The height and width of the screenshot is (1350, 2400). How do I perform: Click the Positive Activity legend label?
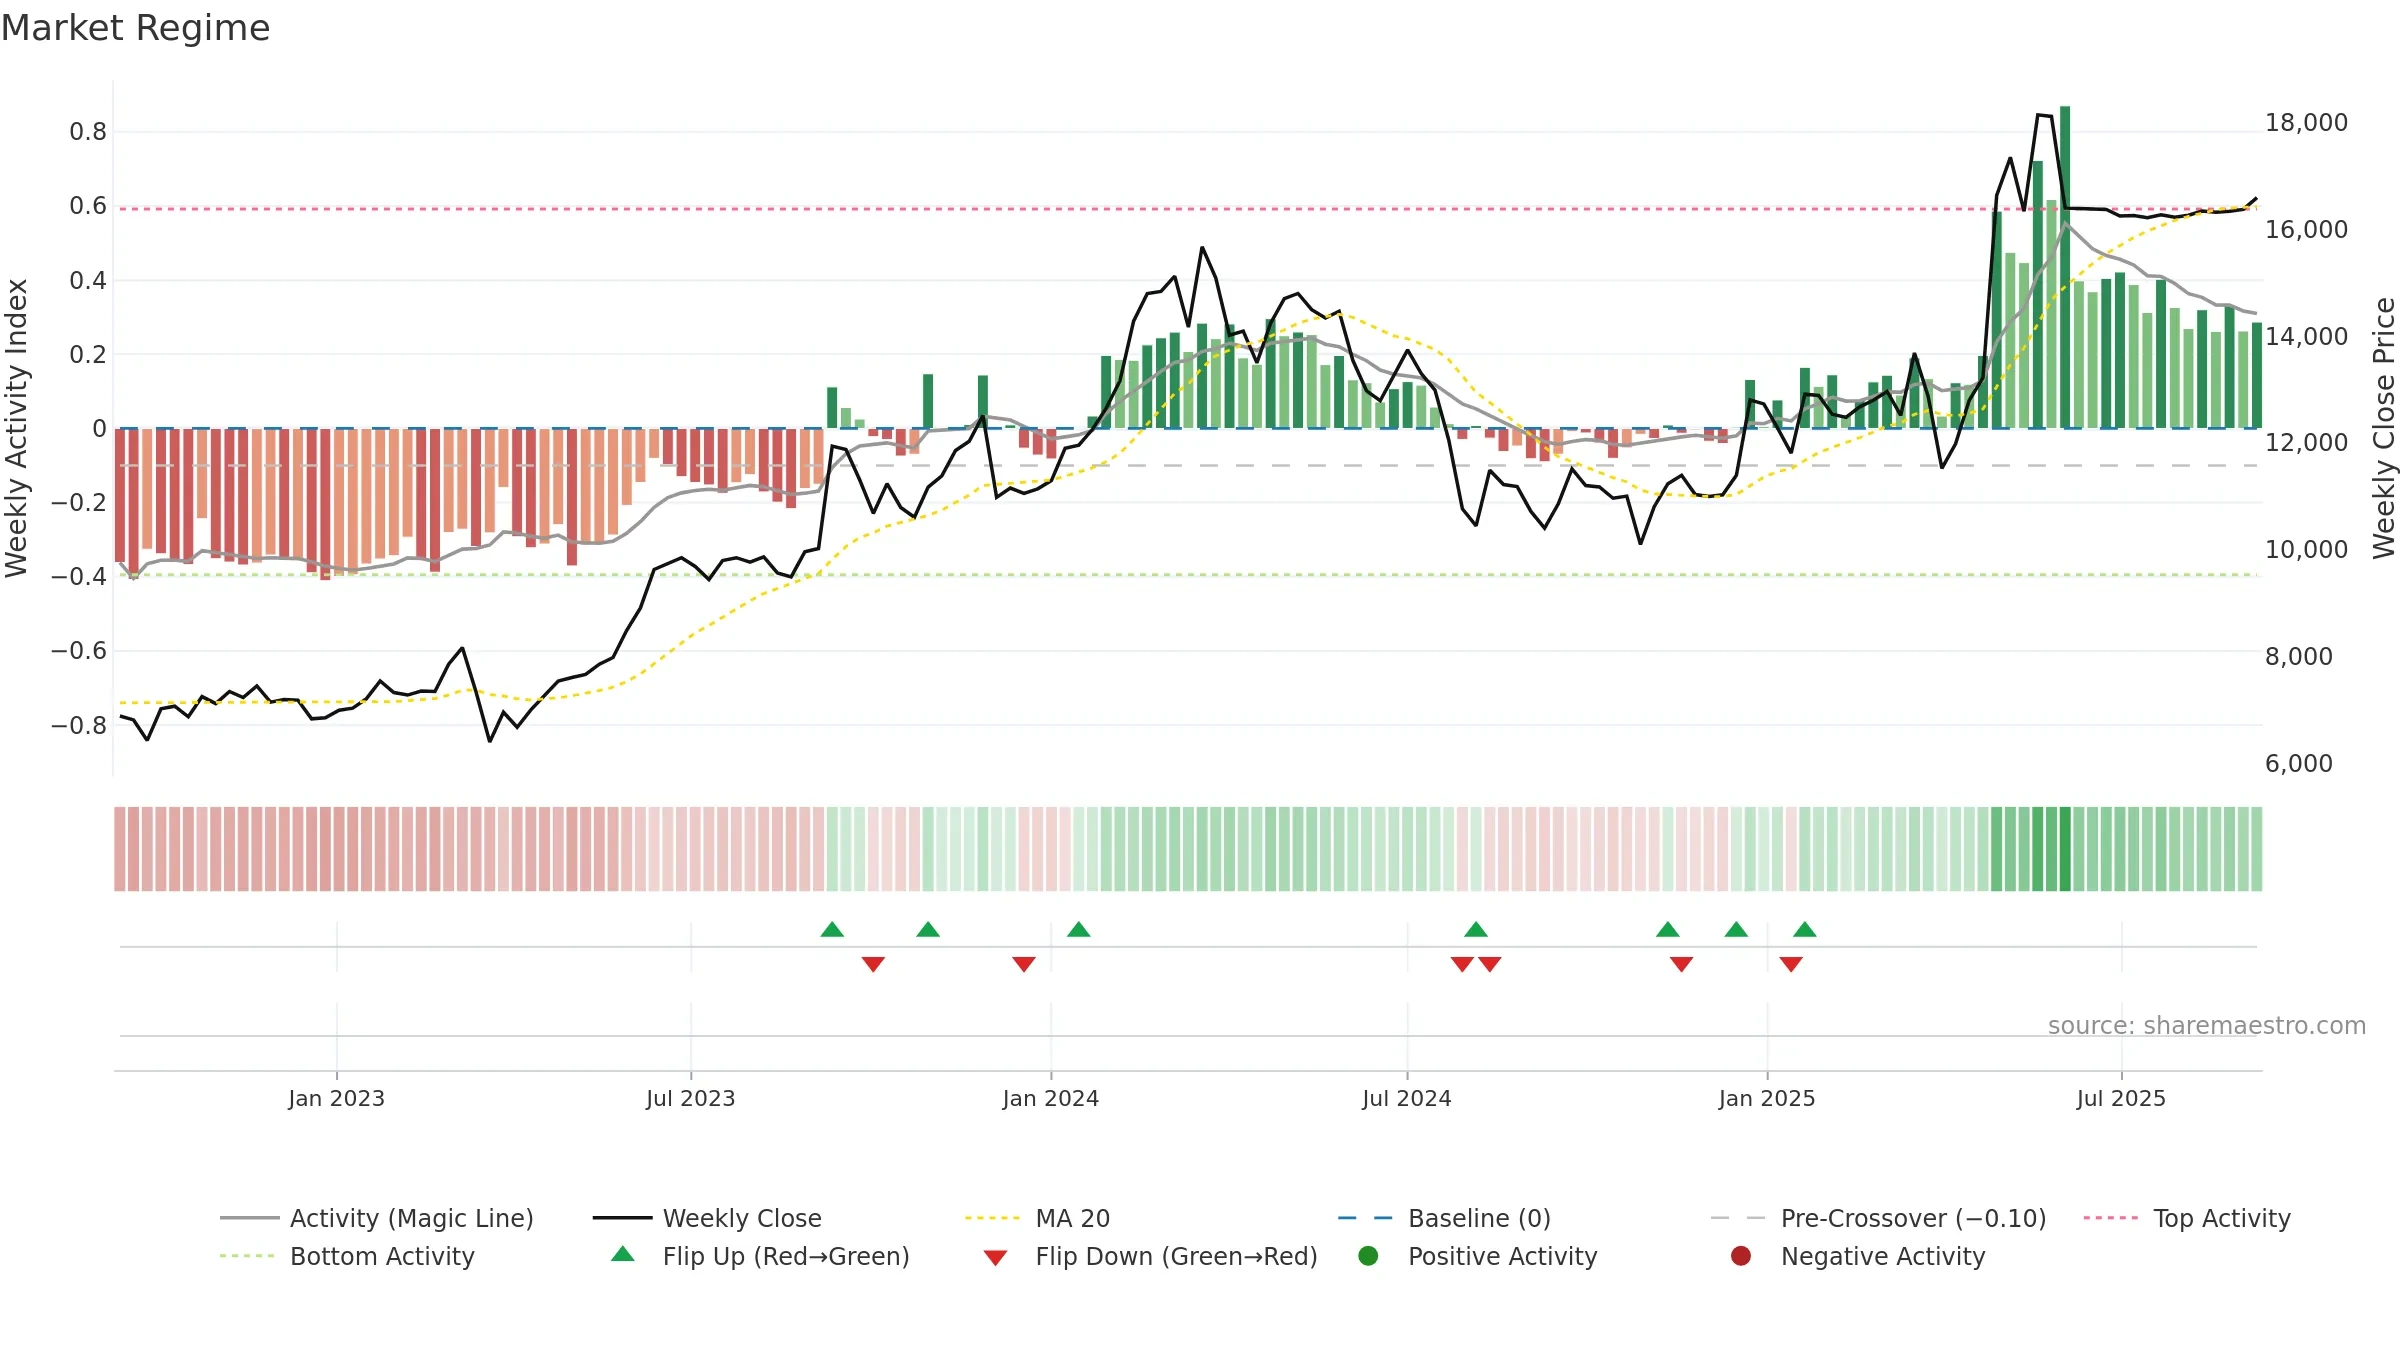click(1502, 1256)
